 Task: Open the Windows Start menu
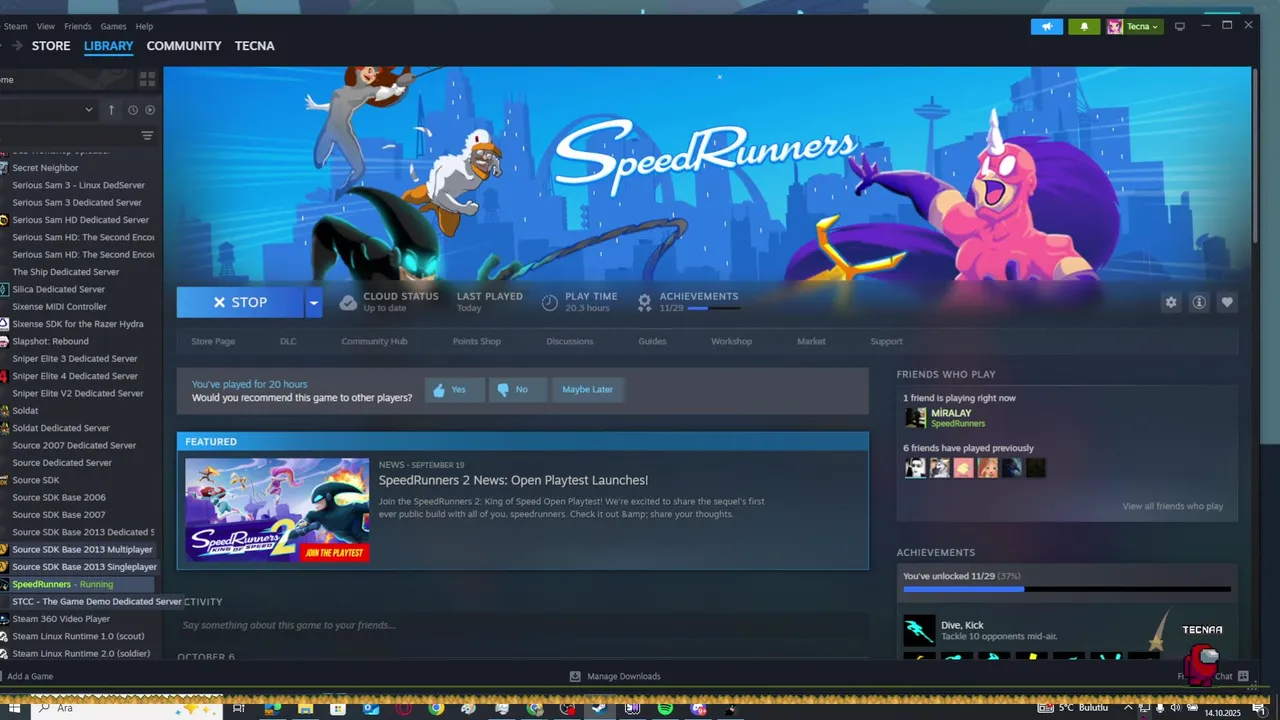click(14, 709)
